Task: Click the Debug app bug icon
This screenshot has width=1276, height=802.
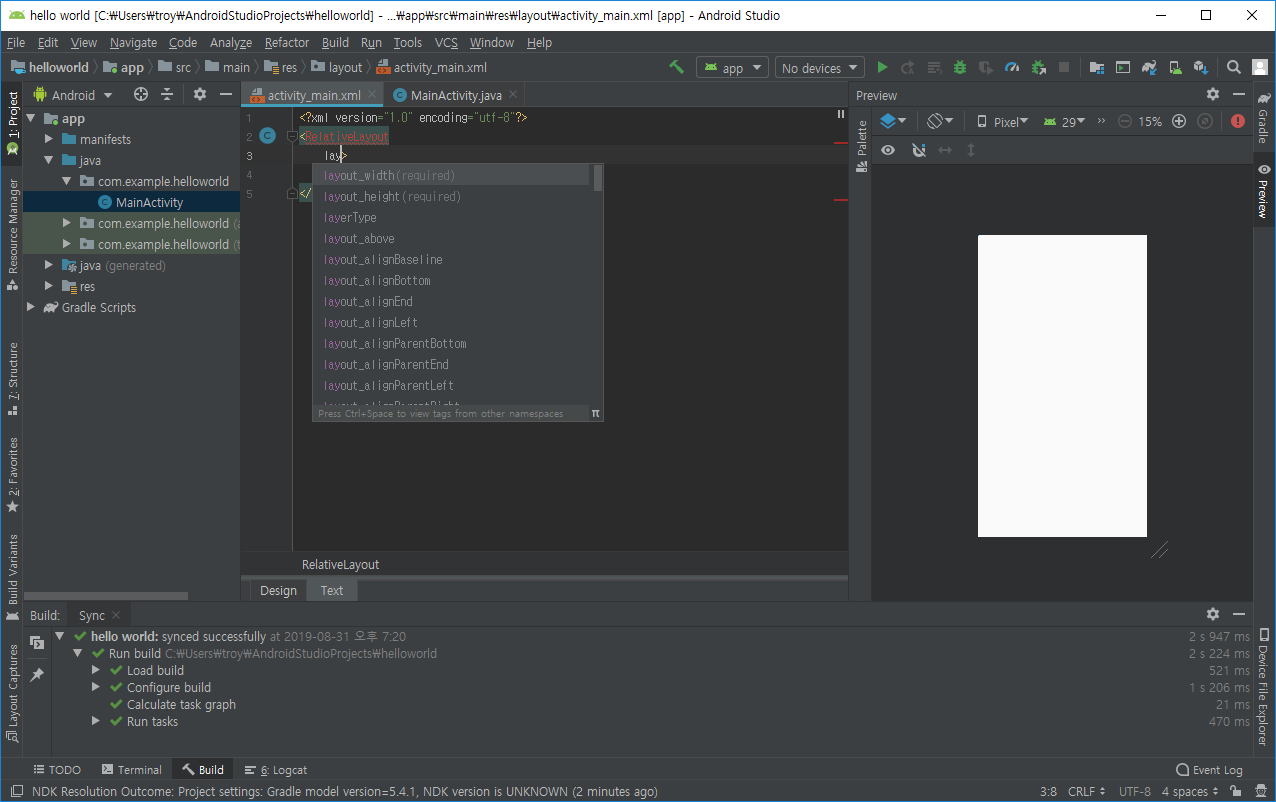Action: 960,67
